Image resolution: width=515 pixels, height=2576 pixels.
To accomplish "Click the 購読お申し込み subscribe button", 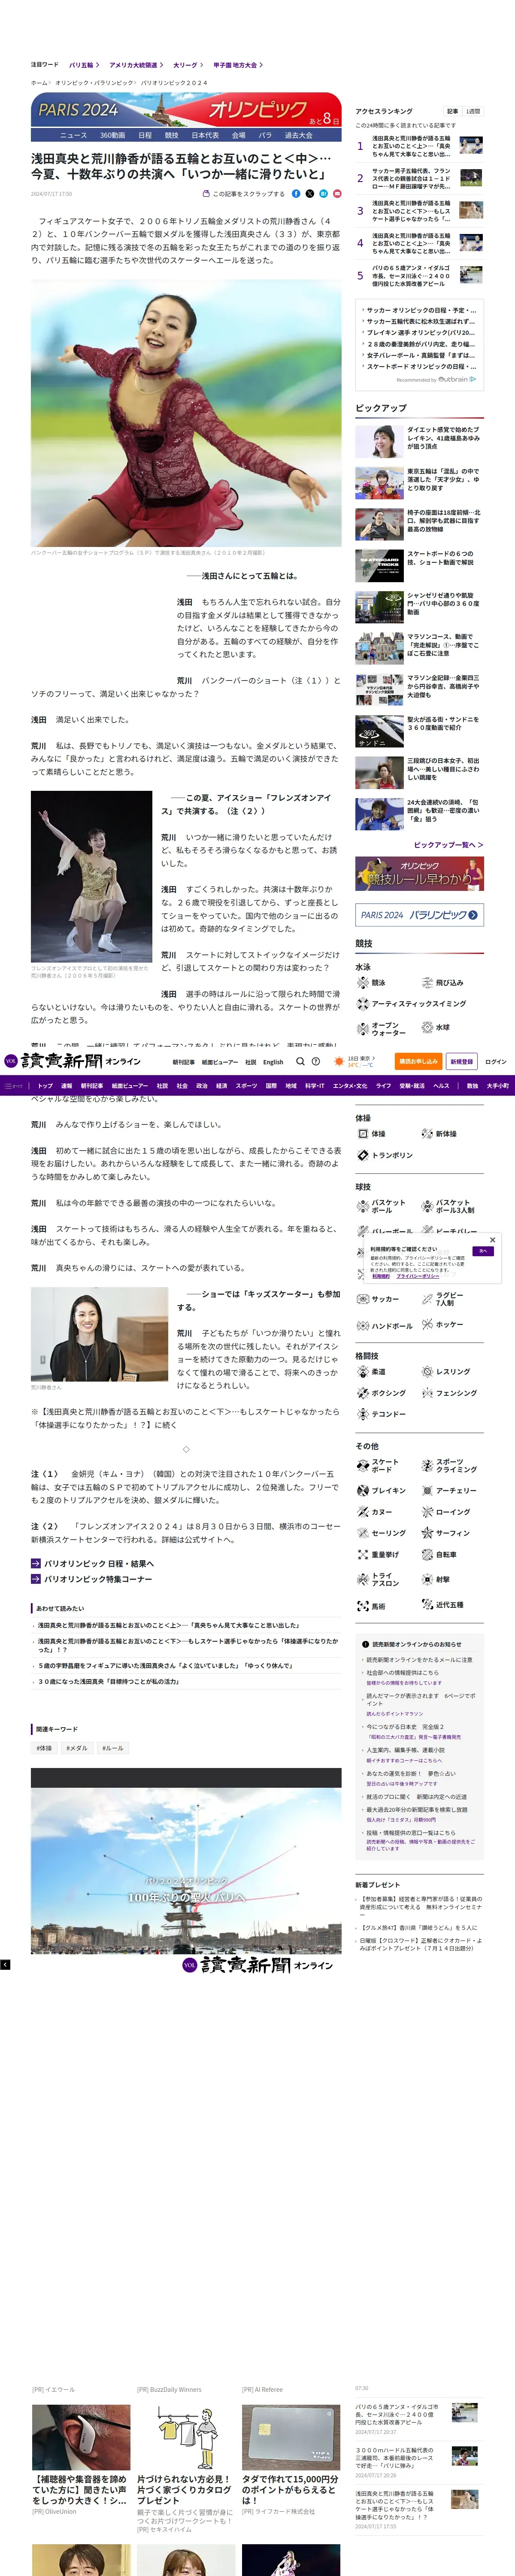I will [x=419, y=1061].
